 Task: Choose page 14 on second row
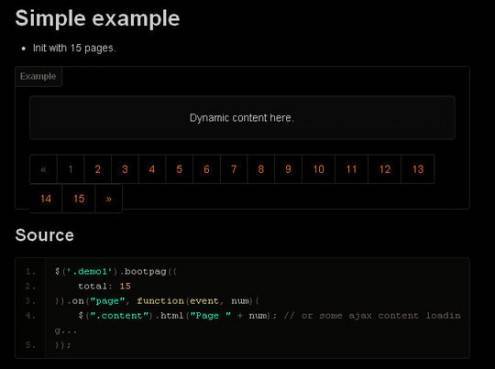coord(46,199)
